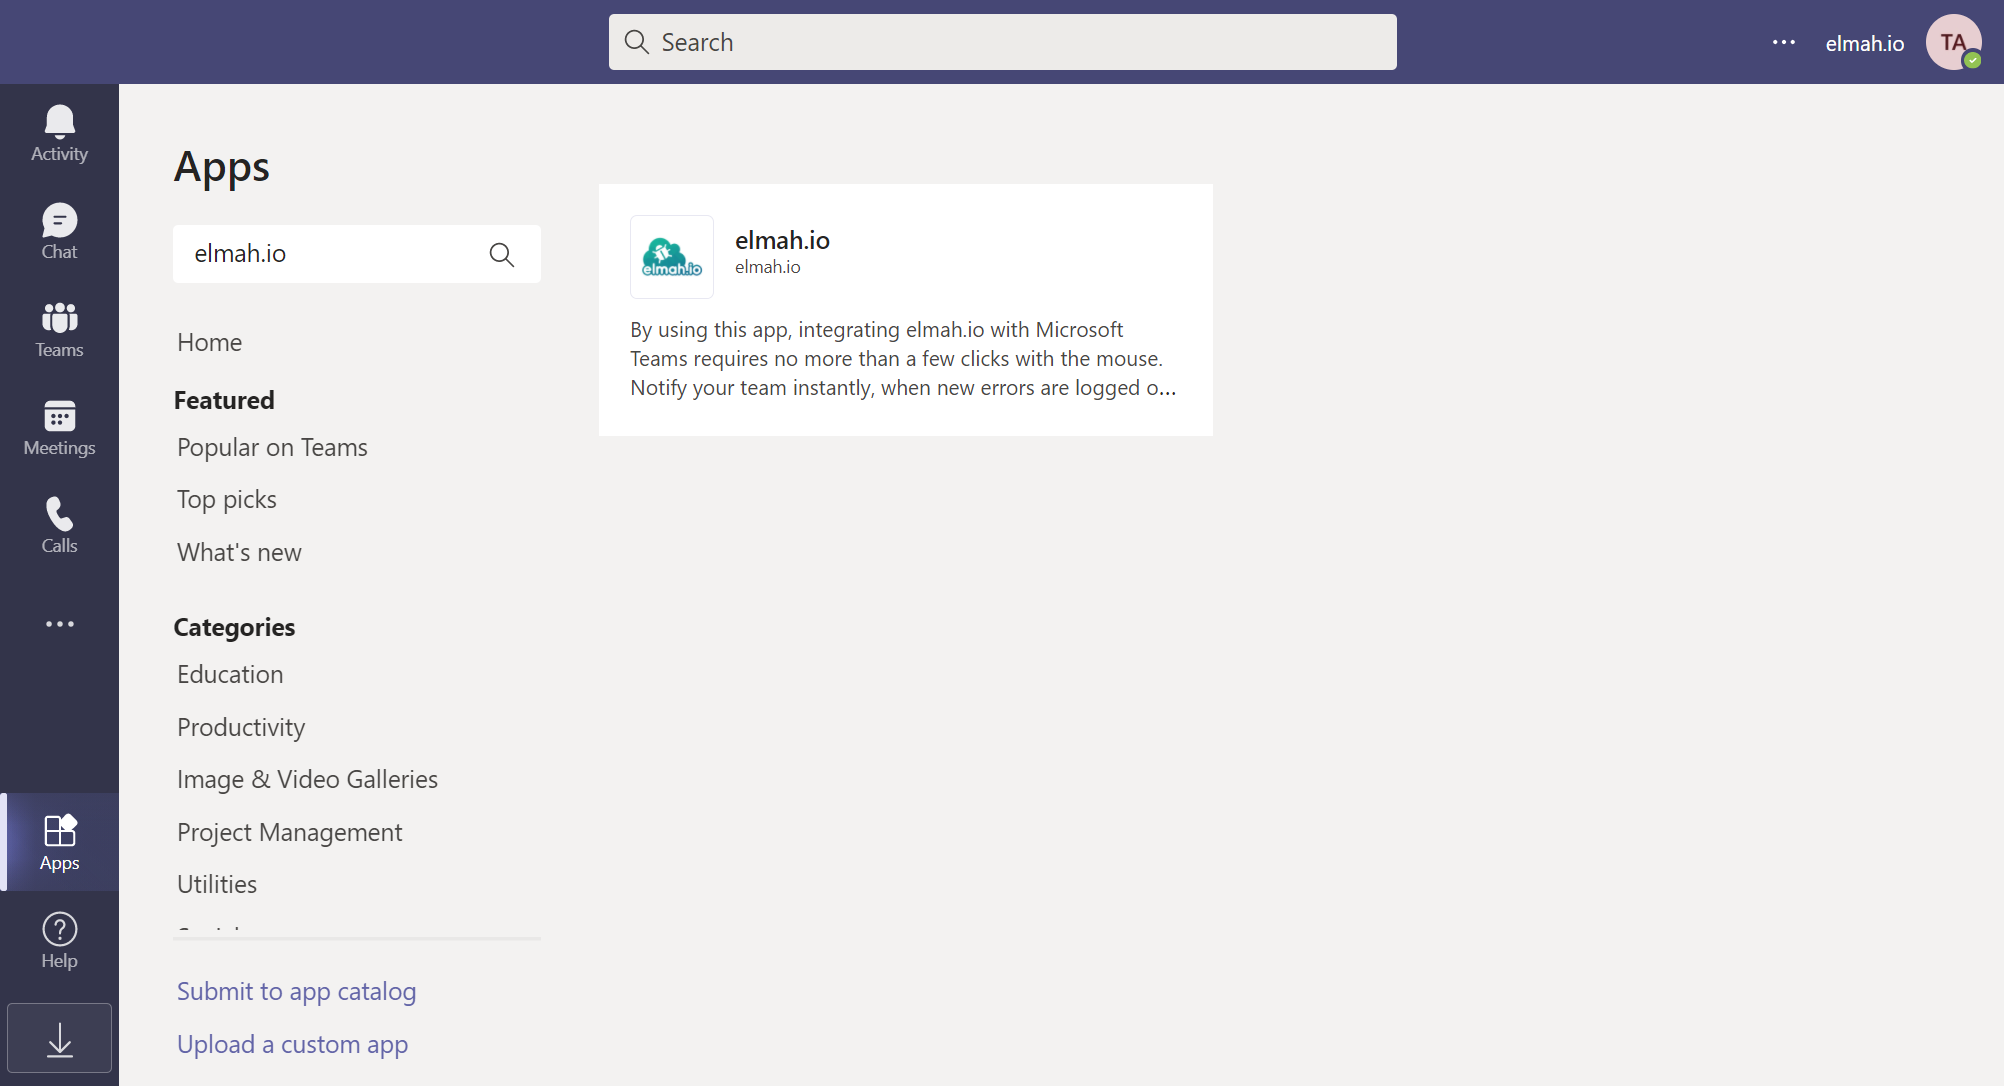
Task: Select Popular on Teams category
Action: coord(272,447)
